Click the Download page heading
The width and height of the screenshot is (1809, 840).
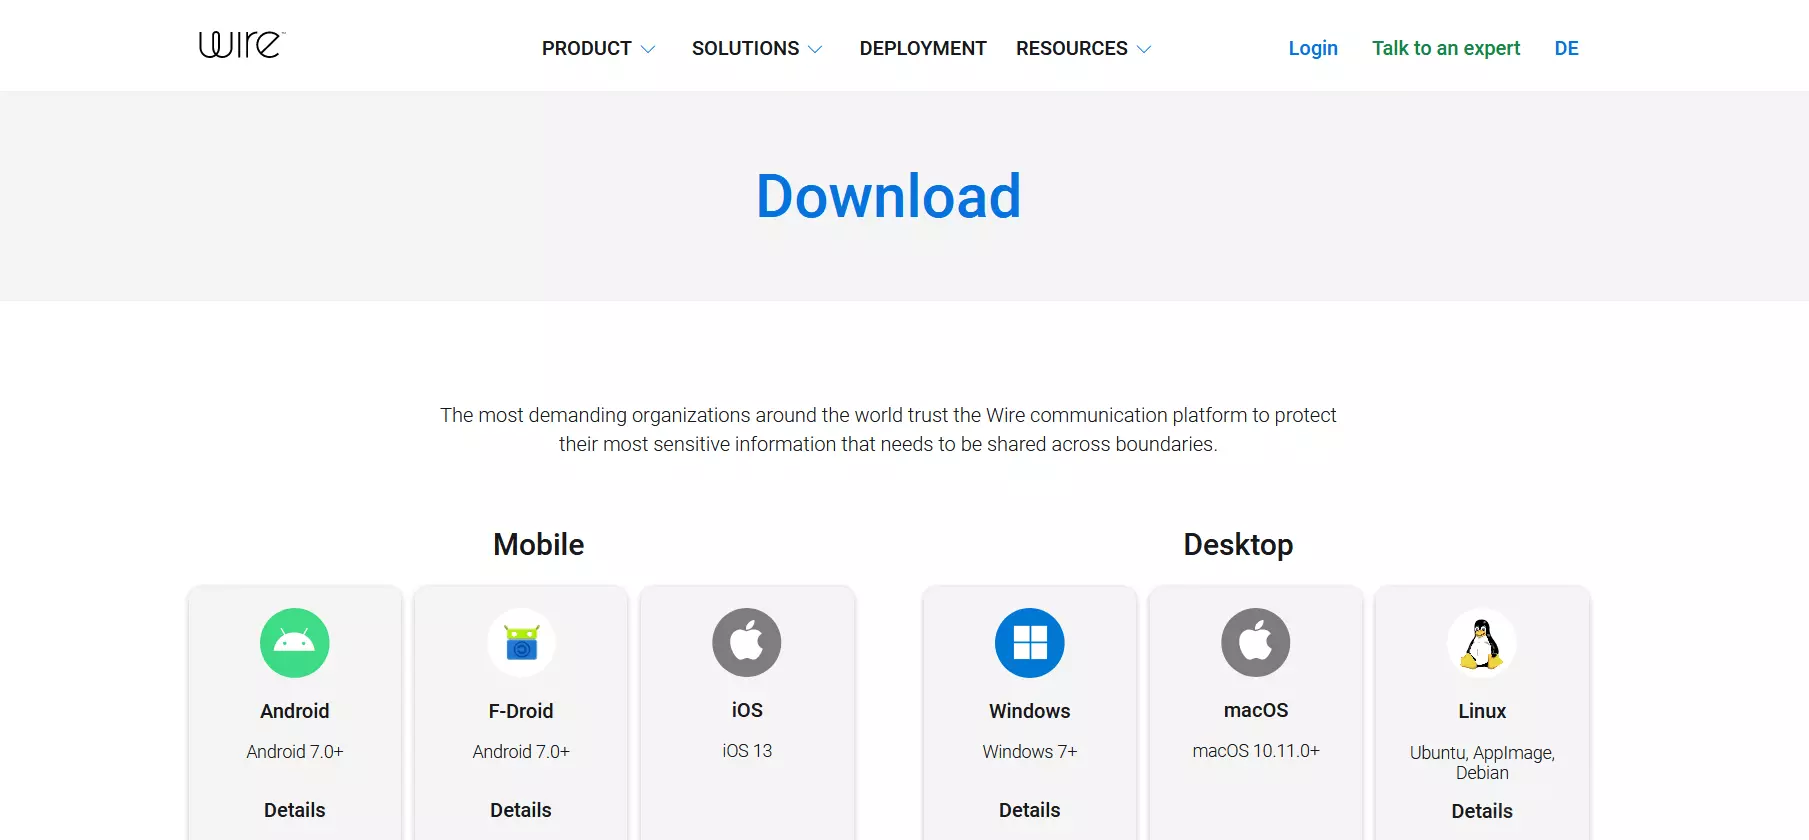[888, 196]
